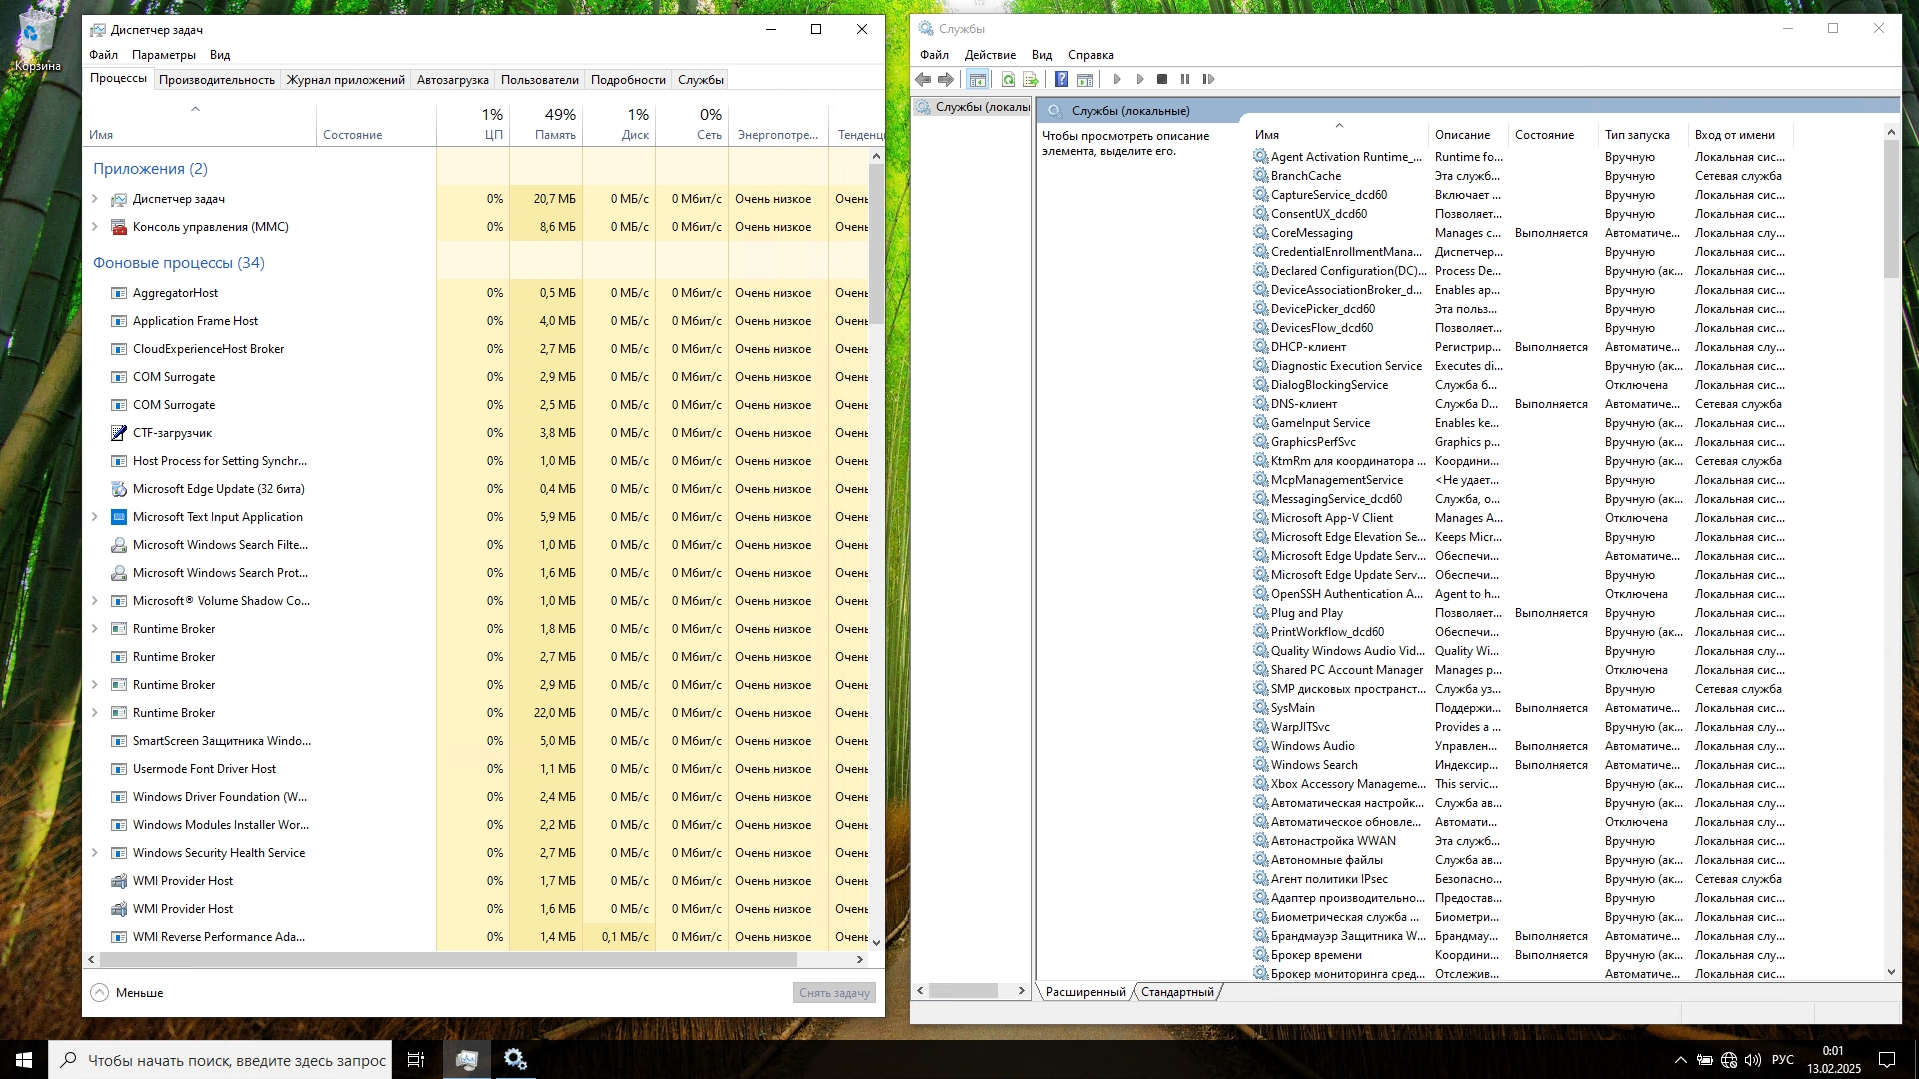
Task: Sort services by Состояние column
Action: pyautogui.click(x=1554, y=135)
